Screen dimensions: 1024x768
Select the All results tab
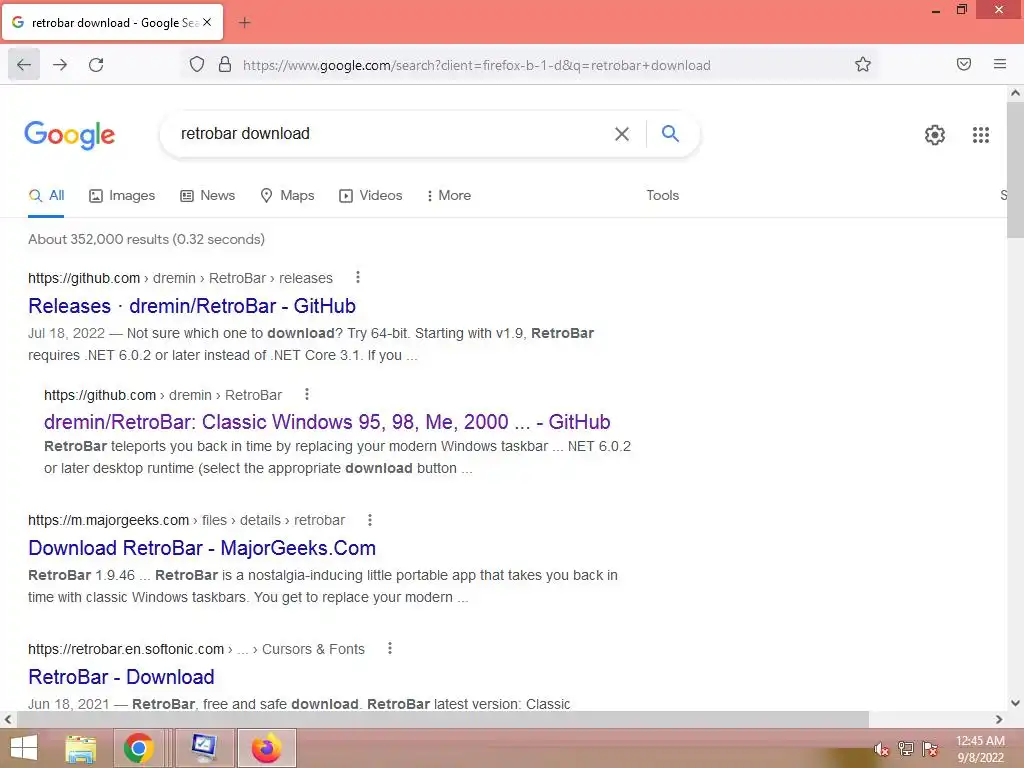click(x=46, y=195)
